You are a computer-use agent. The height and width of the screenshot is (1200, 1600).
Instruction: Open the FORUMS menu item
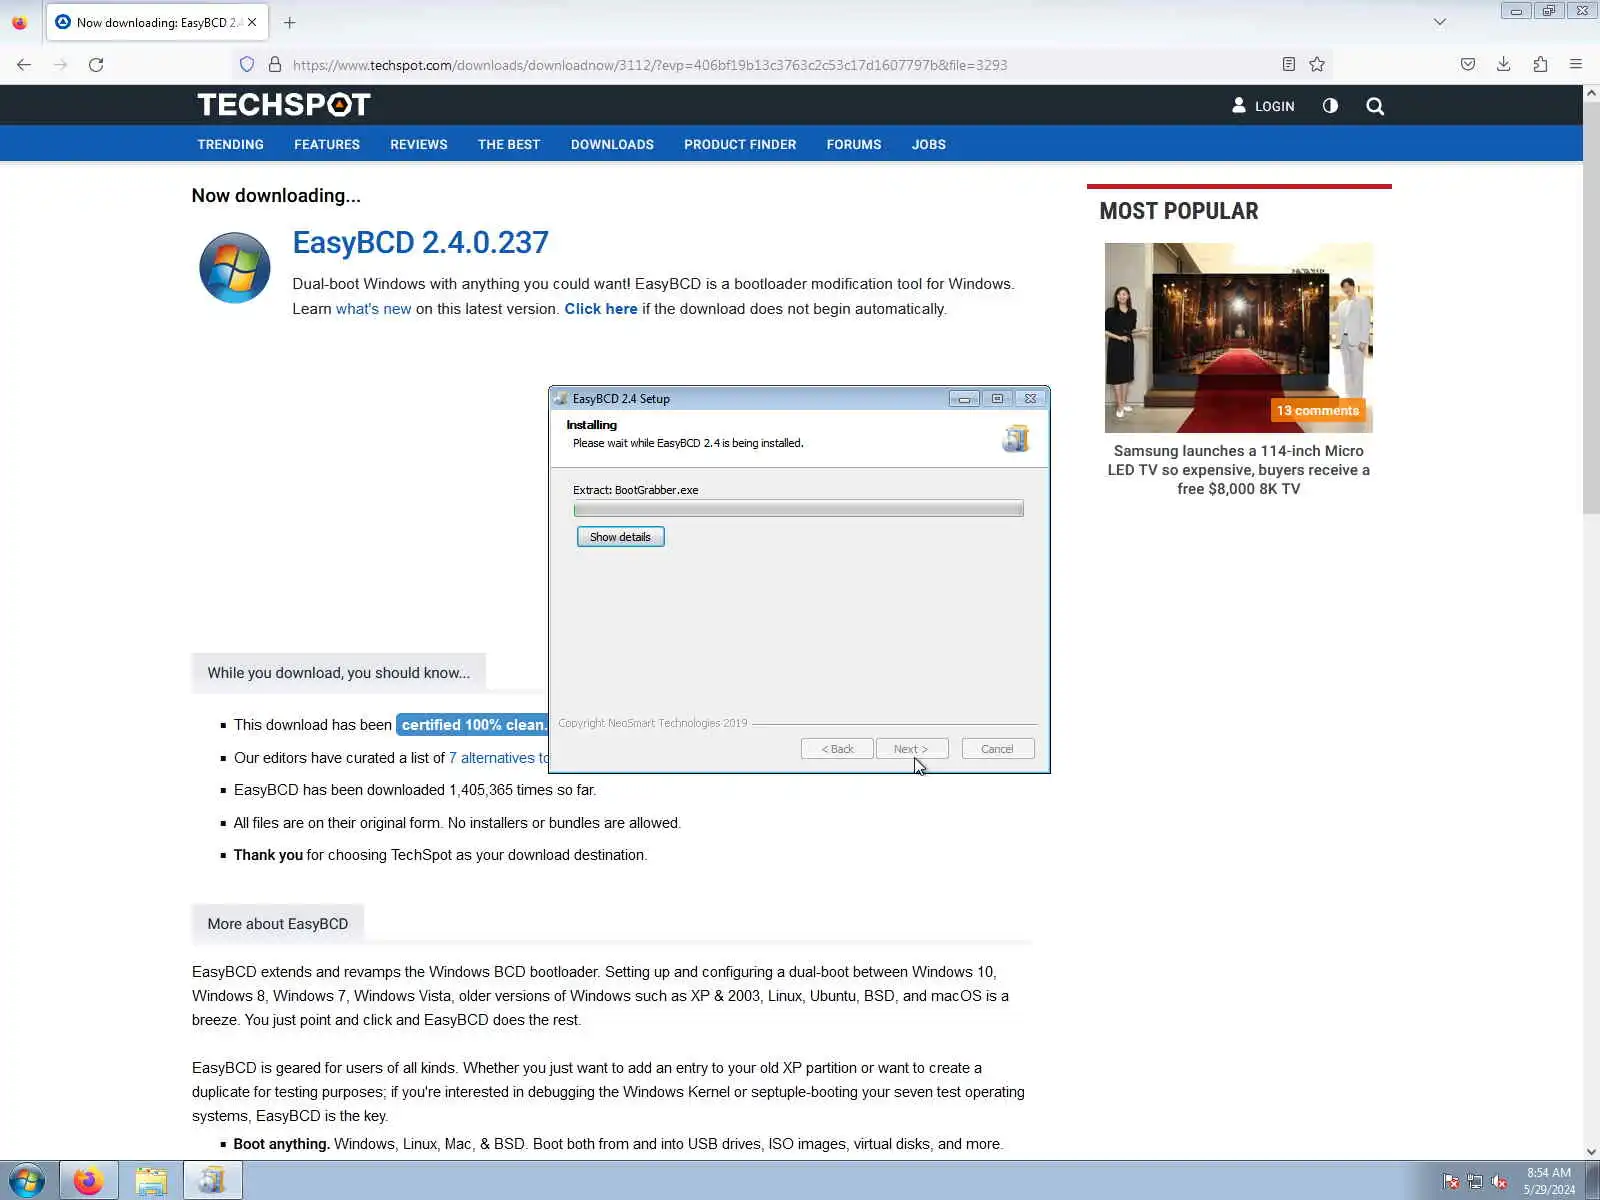point(854,144)
